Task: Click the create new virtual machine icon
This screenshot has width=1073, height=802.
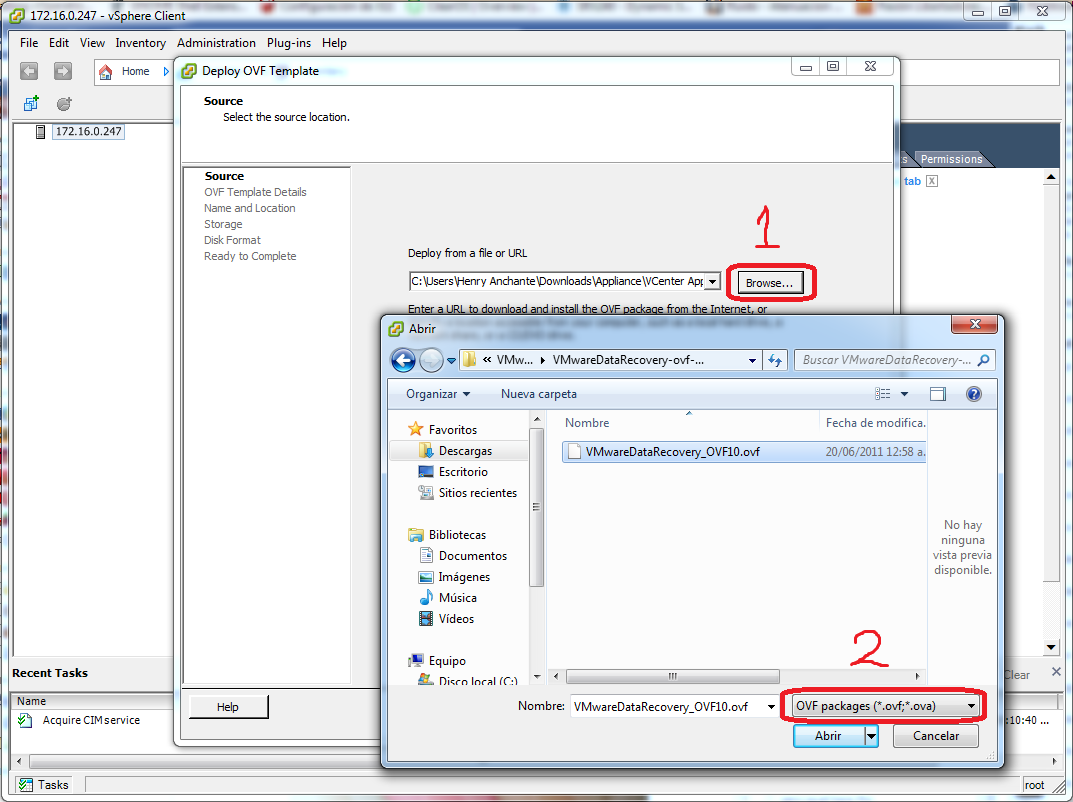Action: click(30, 103)
